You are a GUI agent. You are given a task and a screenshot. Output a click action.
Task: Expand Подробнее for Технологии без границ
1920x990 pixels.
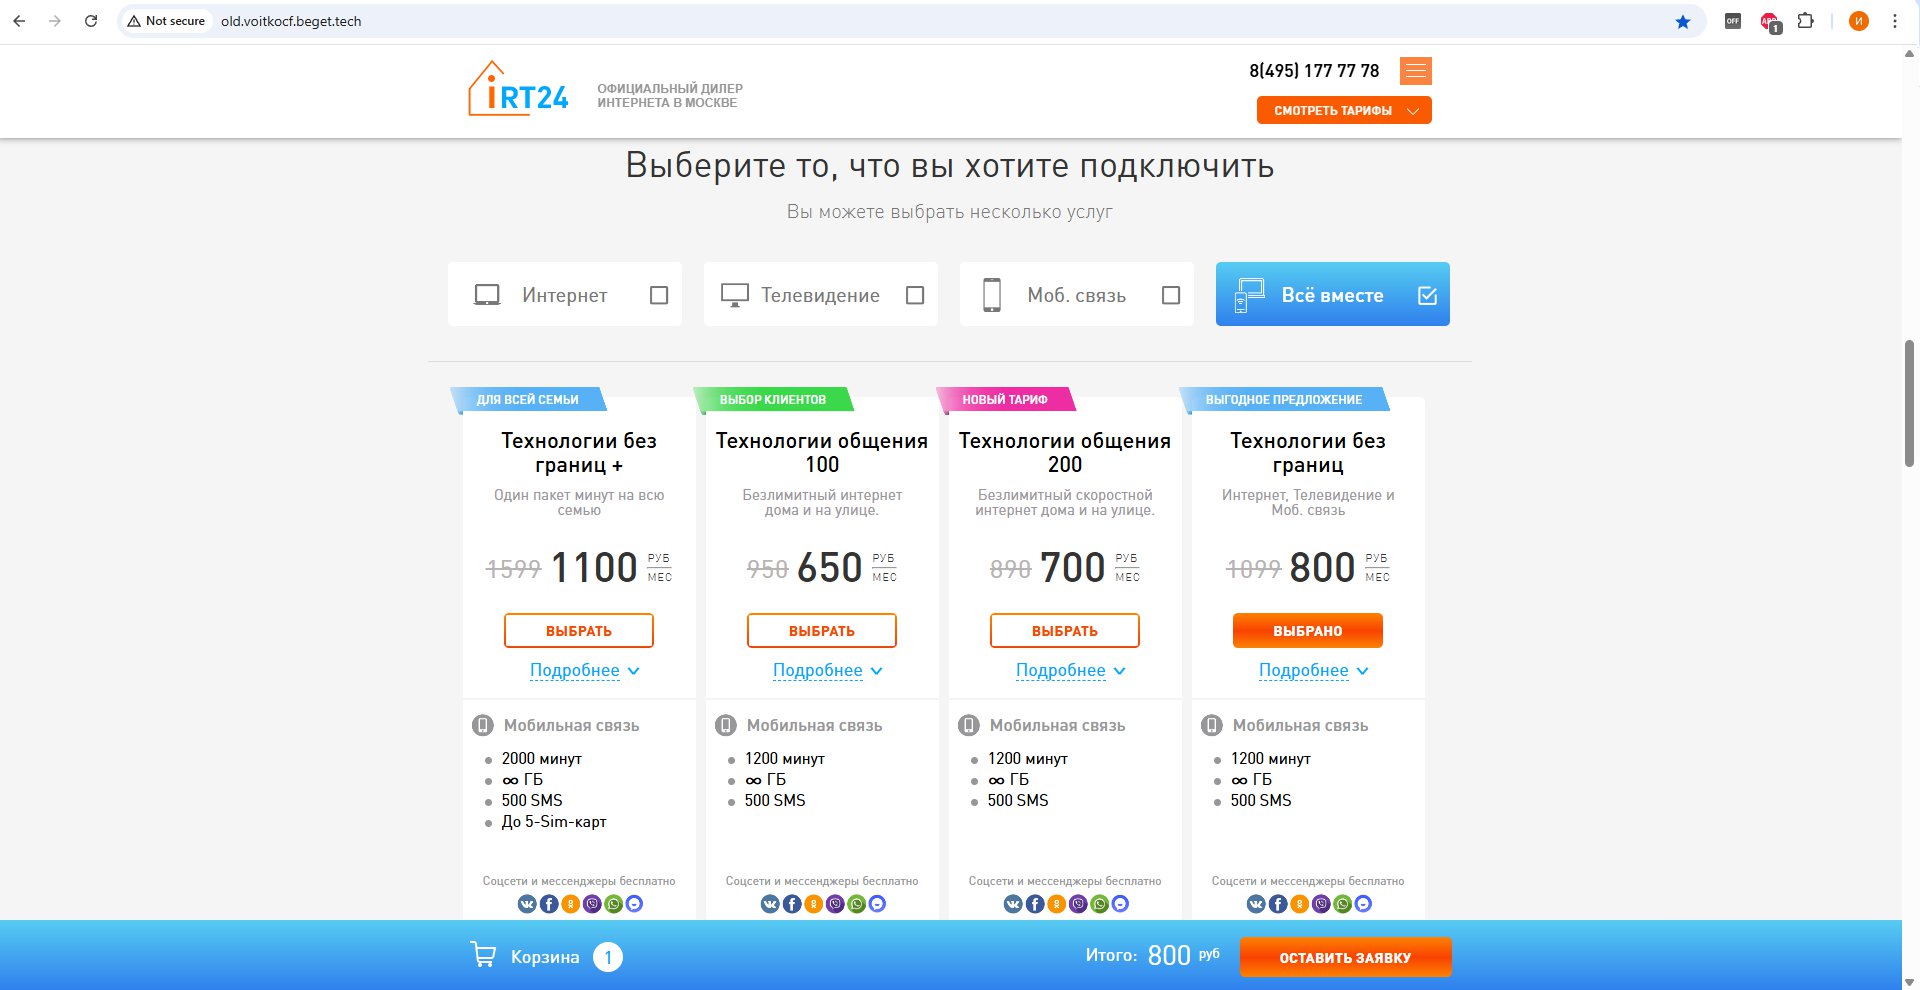(1313, 670)
